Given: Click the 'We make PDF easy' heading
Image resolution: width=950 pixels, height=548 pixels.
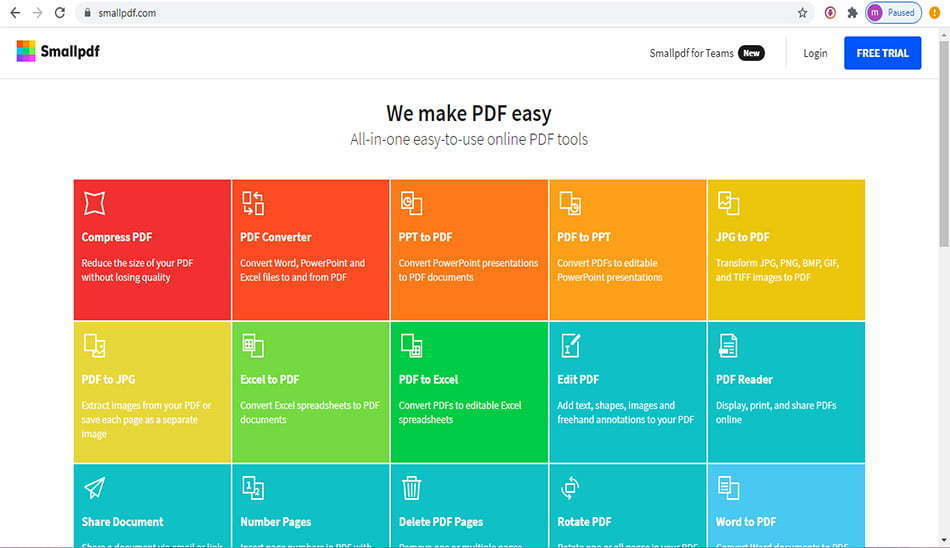Looking at the screenshot, I should (469, 113).
